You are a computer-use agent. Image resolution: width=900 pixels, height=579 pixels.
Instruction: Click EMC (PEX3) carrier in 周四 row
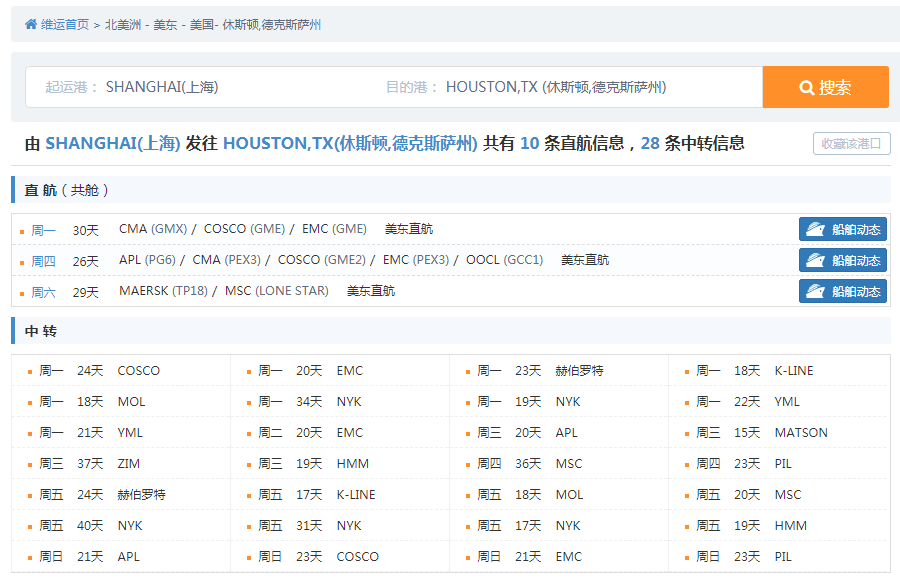point(416,260)
